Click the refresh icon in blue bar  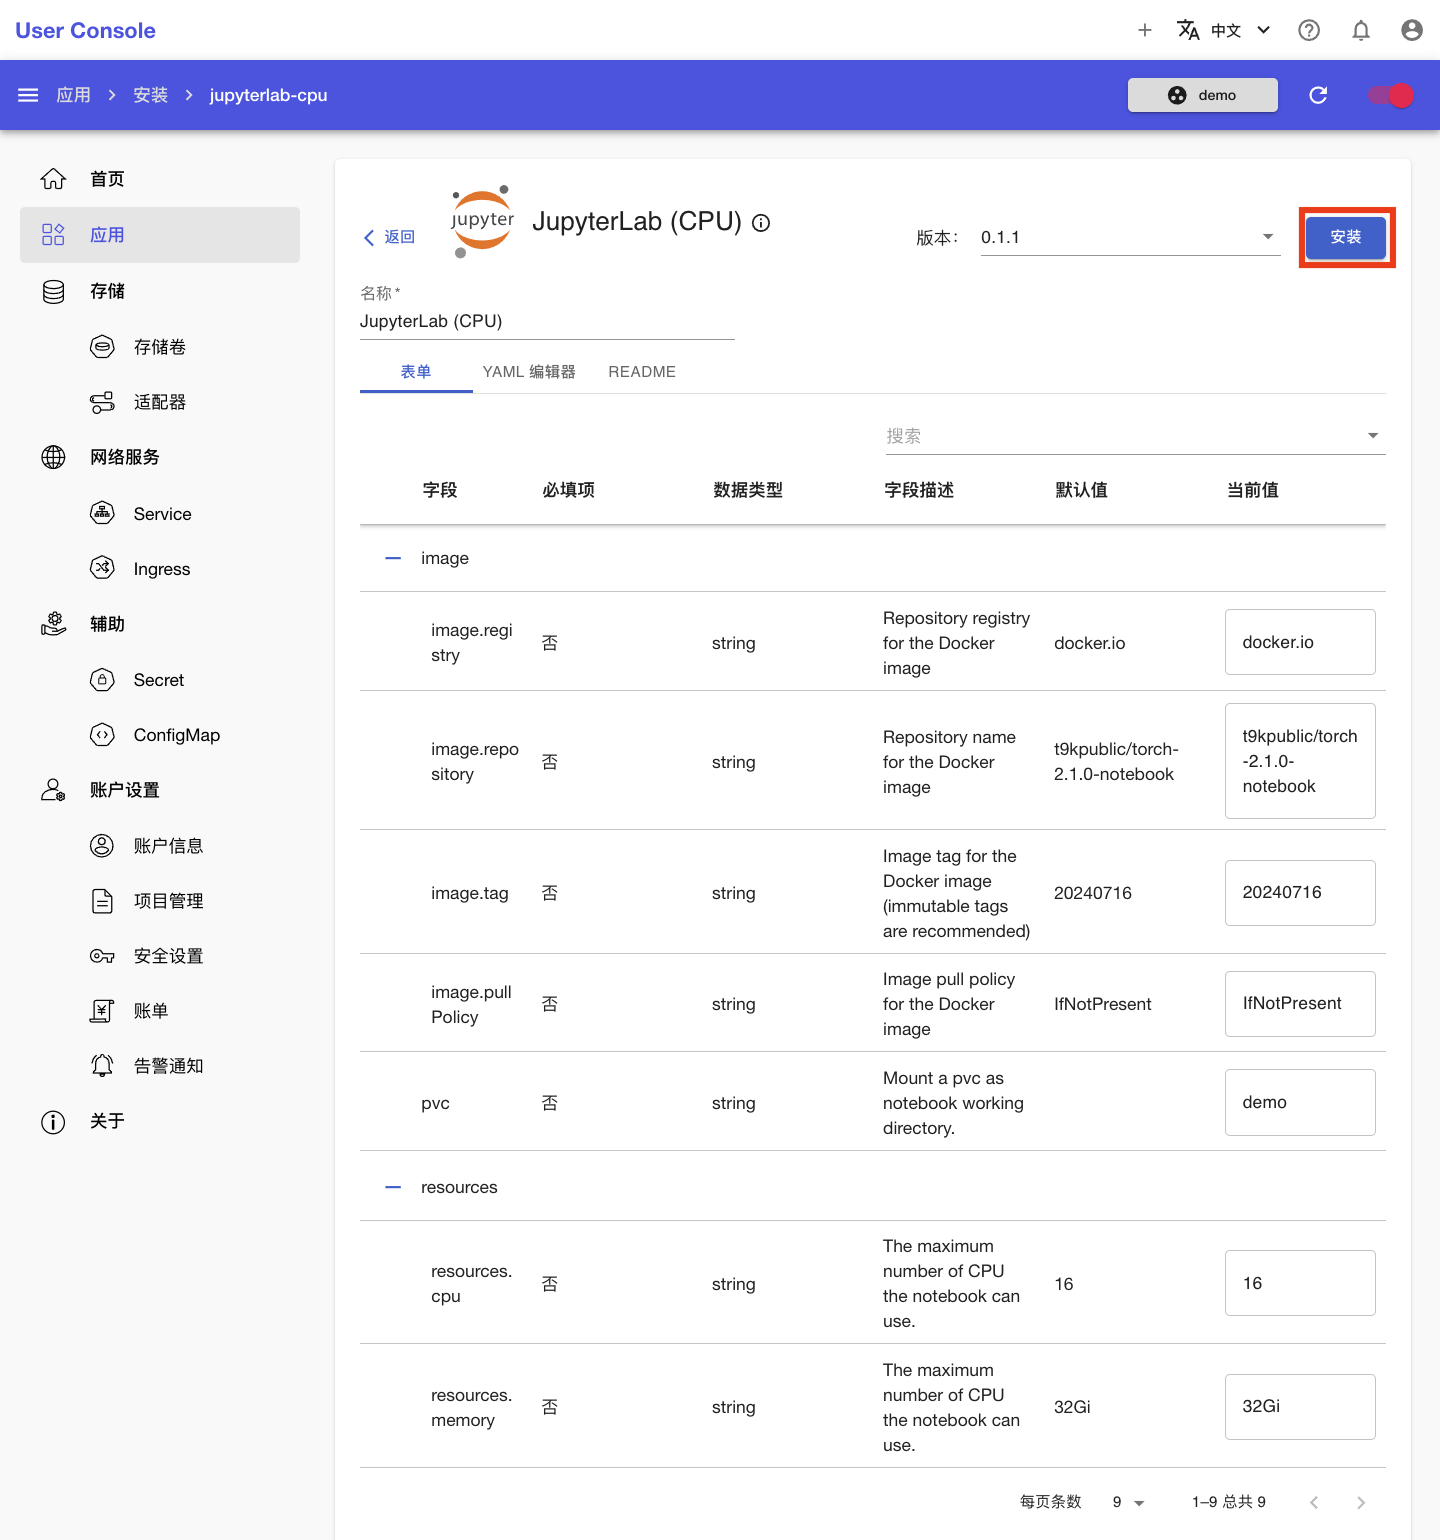1318,95
